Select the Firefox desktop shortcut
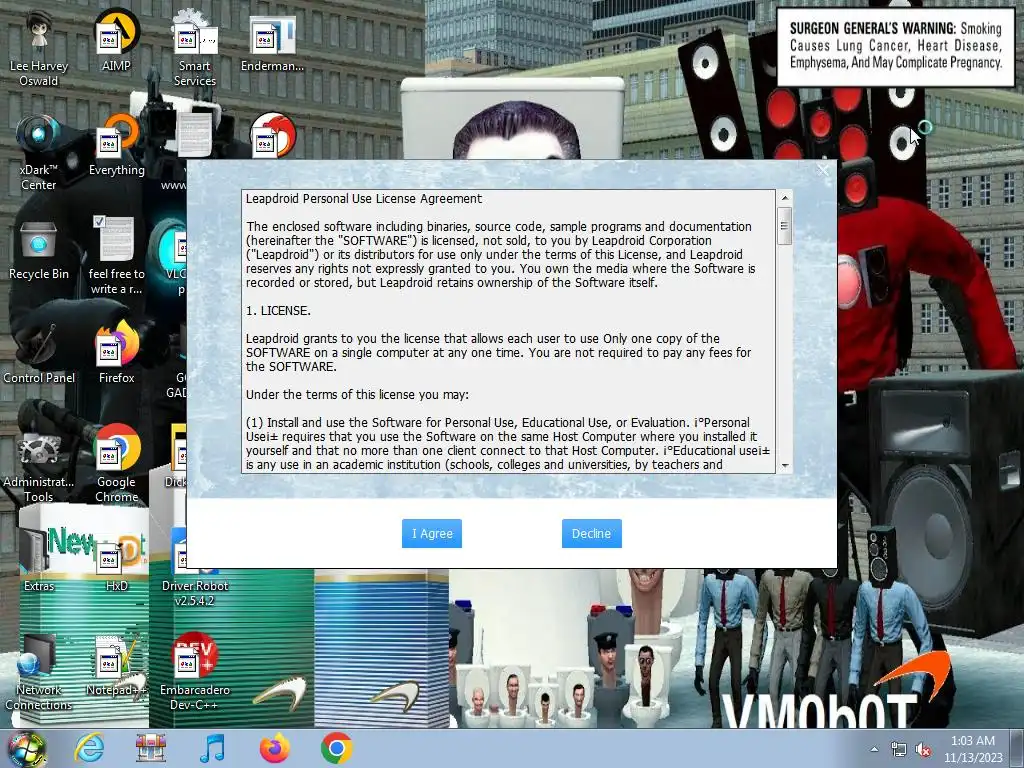This screenshot has height=768, width=1024. [116, 353]
